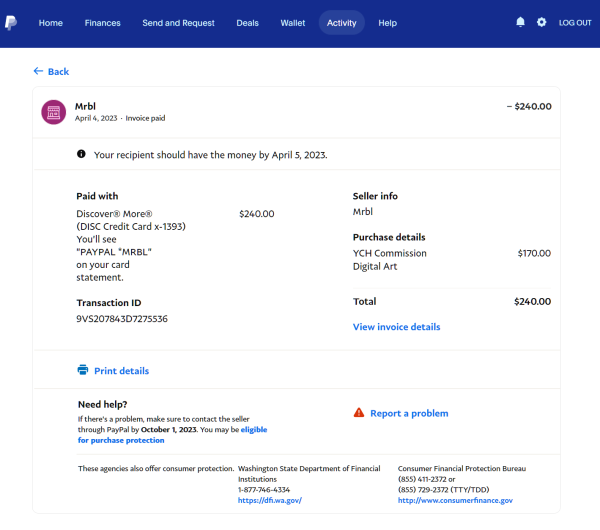The image size is (600, 530).
Task: Open the Wallet tab
Action: [x=293, y=23]
